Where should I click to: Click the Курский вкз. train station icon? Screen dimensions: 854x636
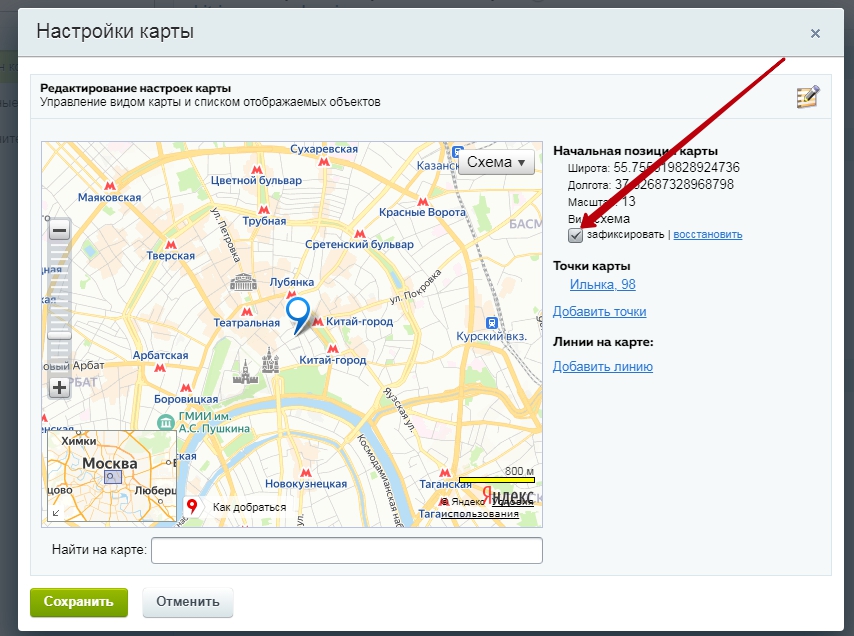[491, 322]
